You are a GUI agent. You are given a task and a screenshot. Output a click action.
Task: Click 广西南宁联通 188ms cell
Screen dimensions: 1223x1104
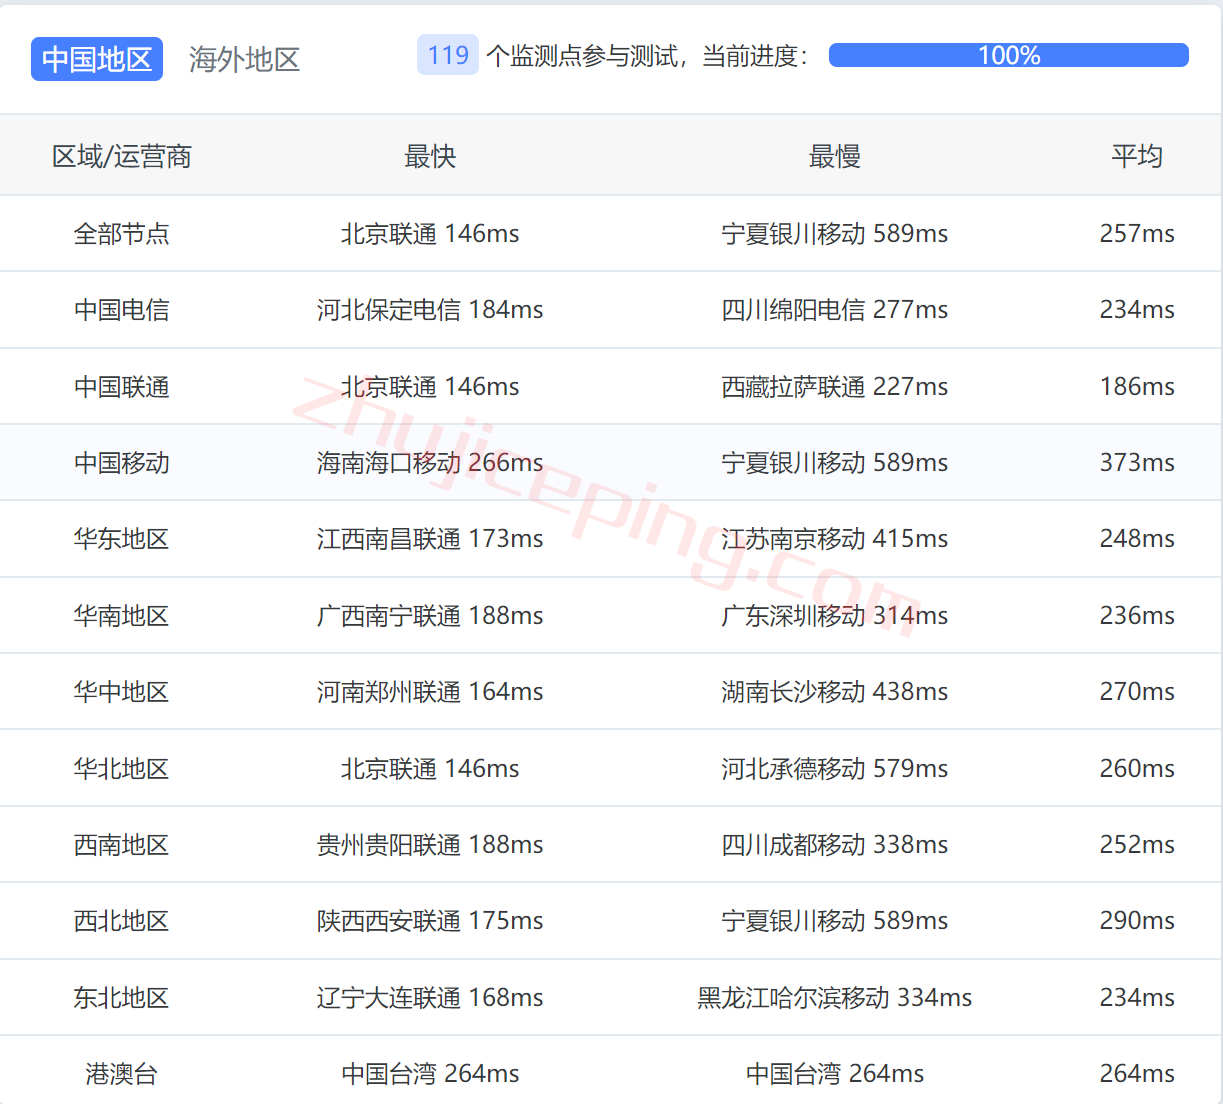tap(430, 615)
